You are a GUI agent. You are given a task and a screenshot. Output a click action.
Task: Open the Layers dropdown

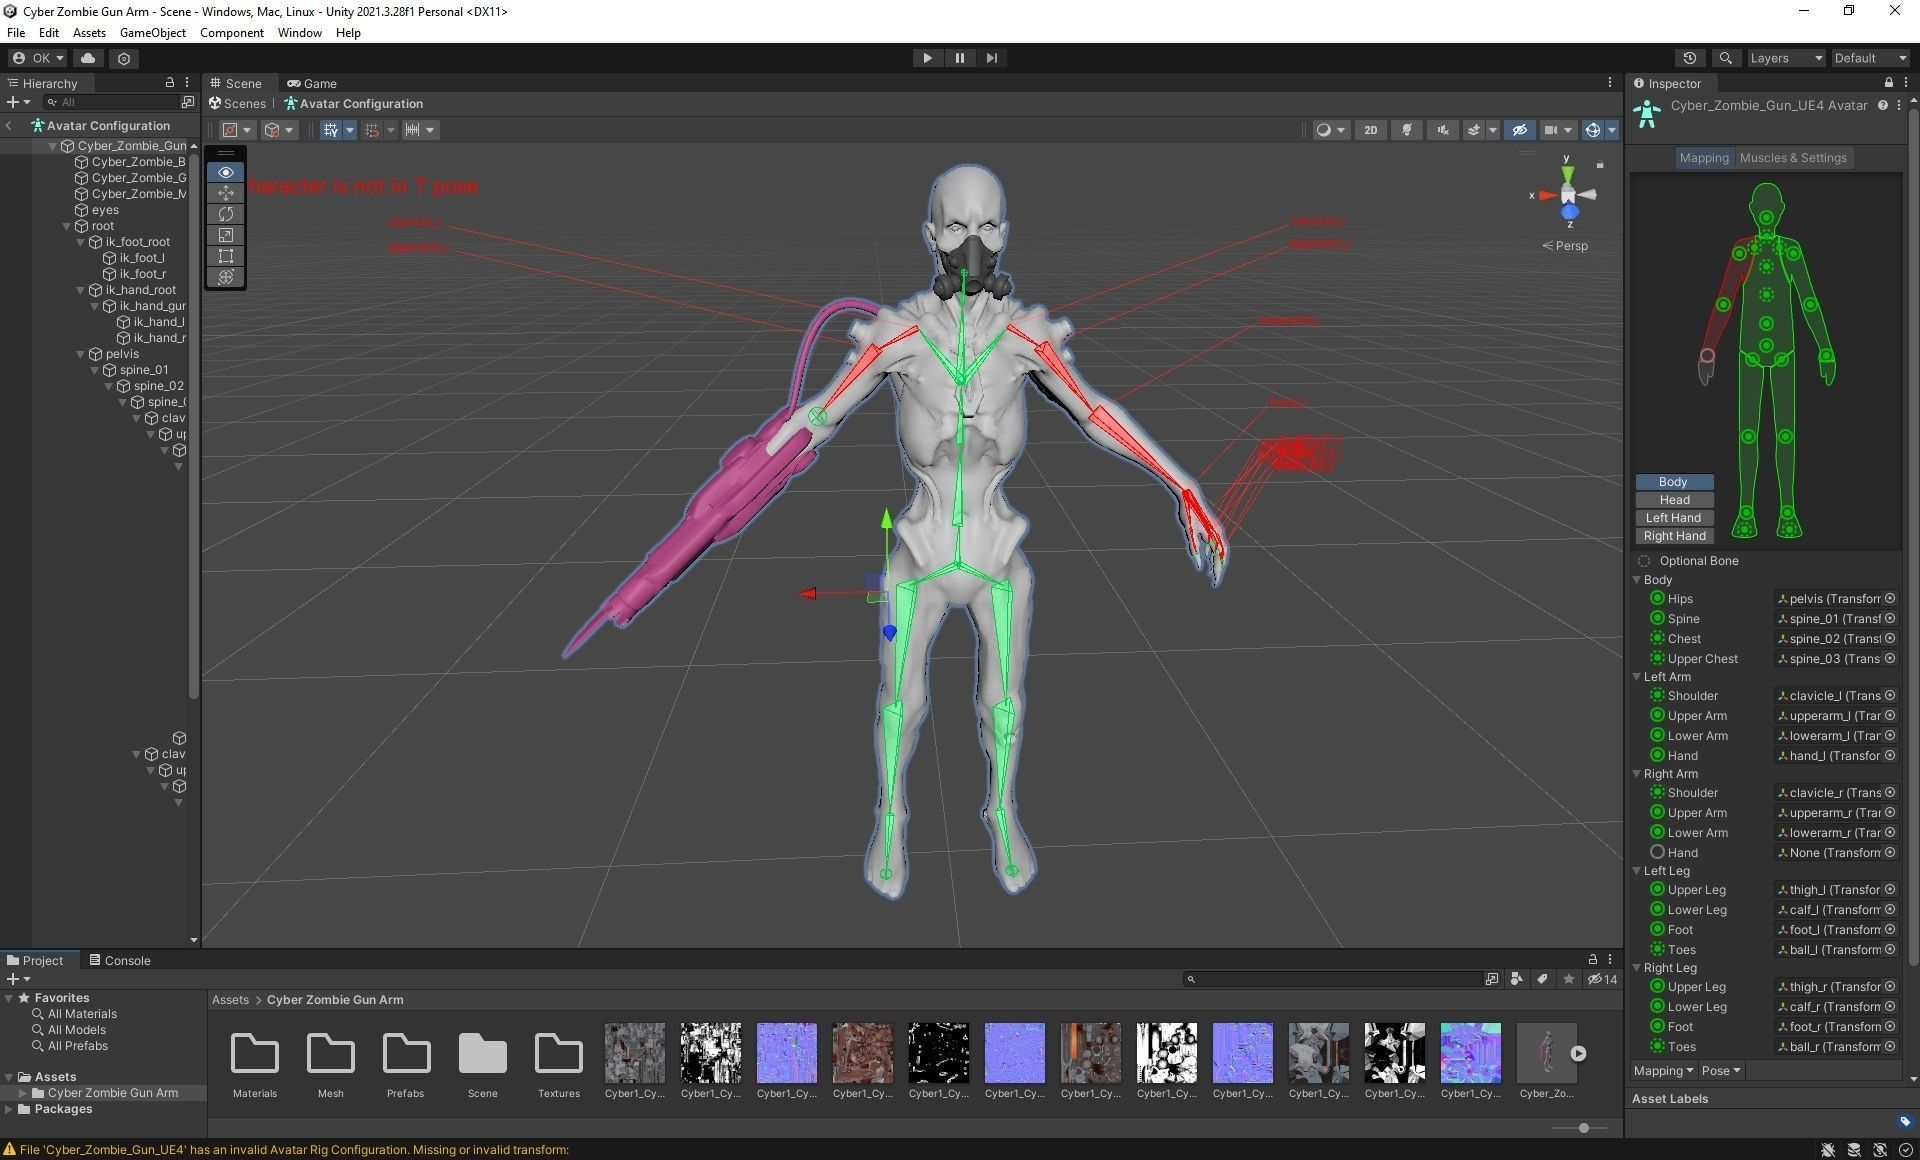tap(1786, 58)
